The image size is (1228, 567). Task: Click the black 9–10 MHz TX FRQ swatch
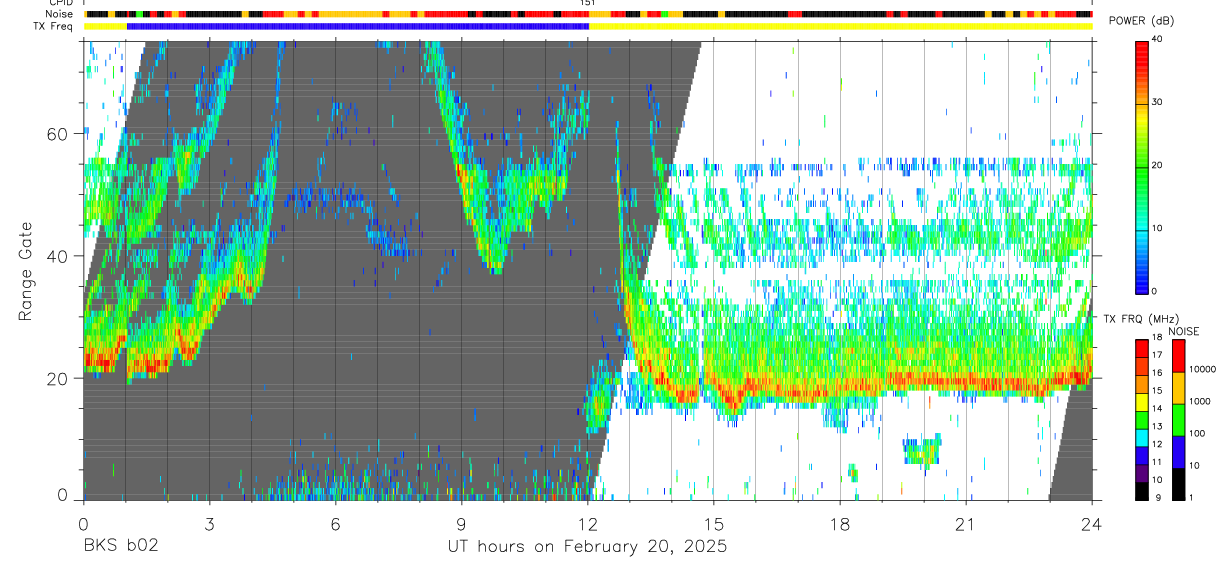(x=1143, y=490)
